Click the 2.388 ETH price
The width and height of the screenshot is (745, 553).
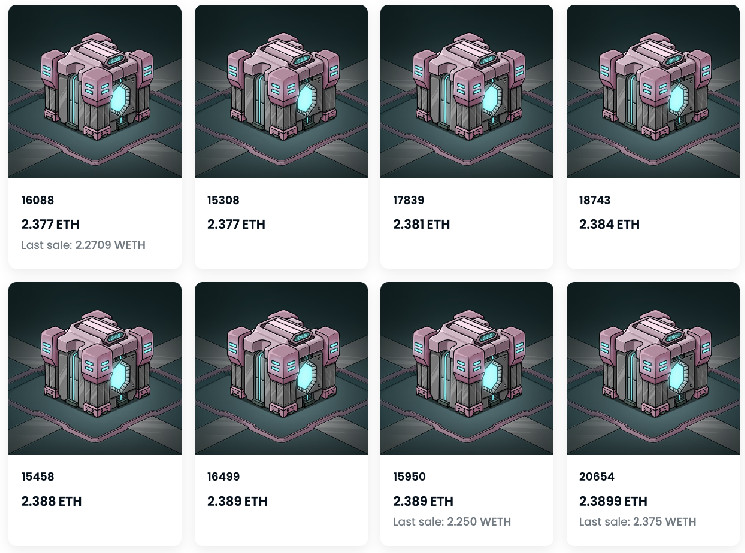[x=51, y=501]
